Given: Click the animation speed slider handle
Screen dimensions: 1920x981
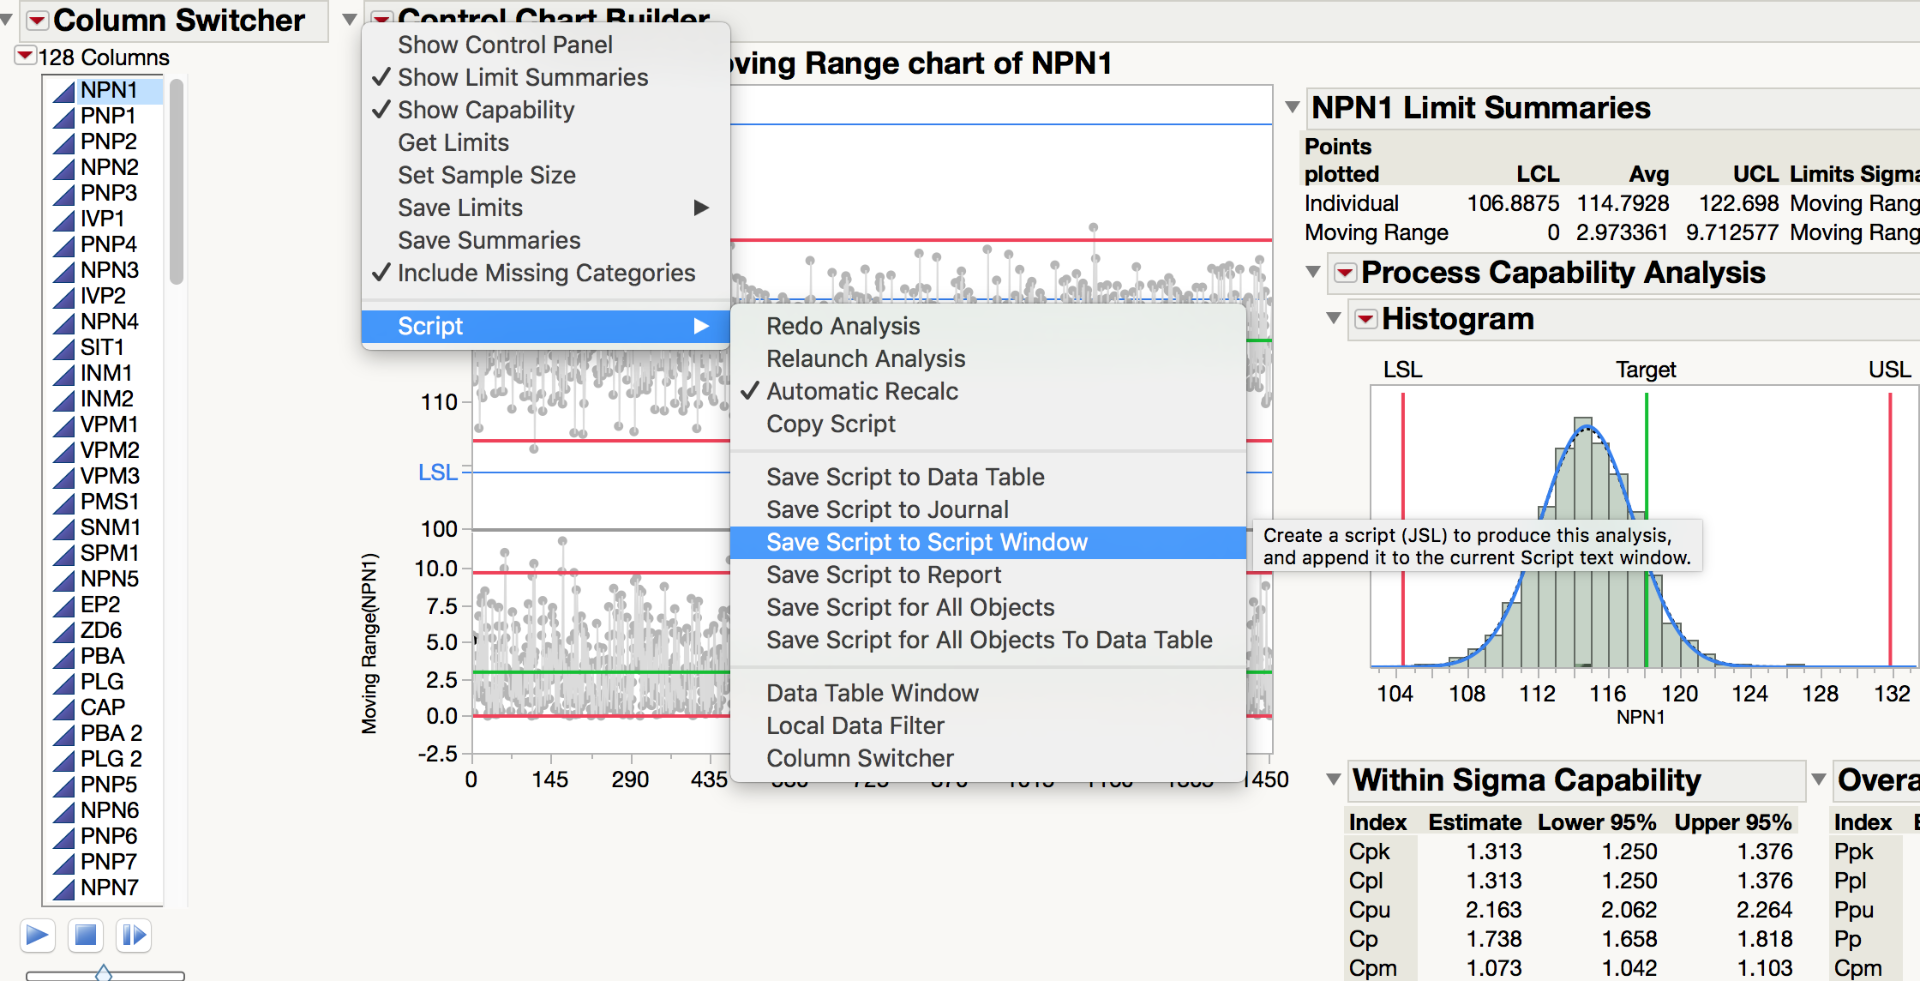Looking at the screenshot, I should pos(103,973).
